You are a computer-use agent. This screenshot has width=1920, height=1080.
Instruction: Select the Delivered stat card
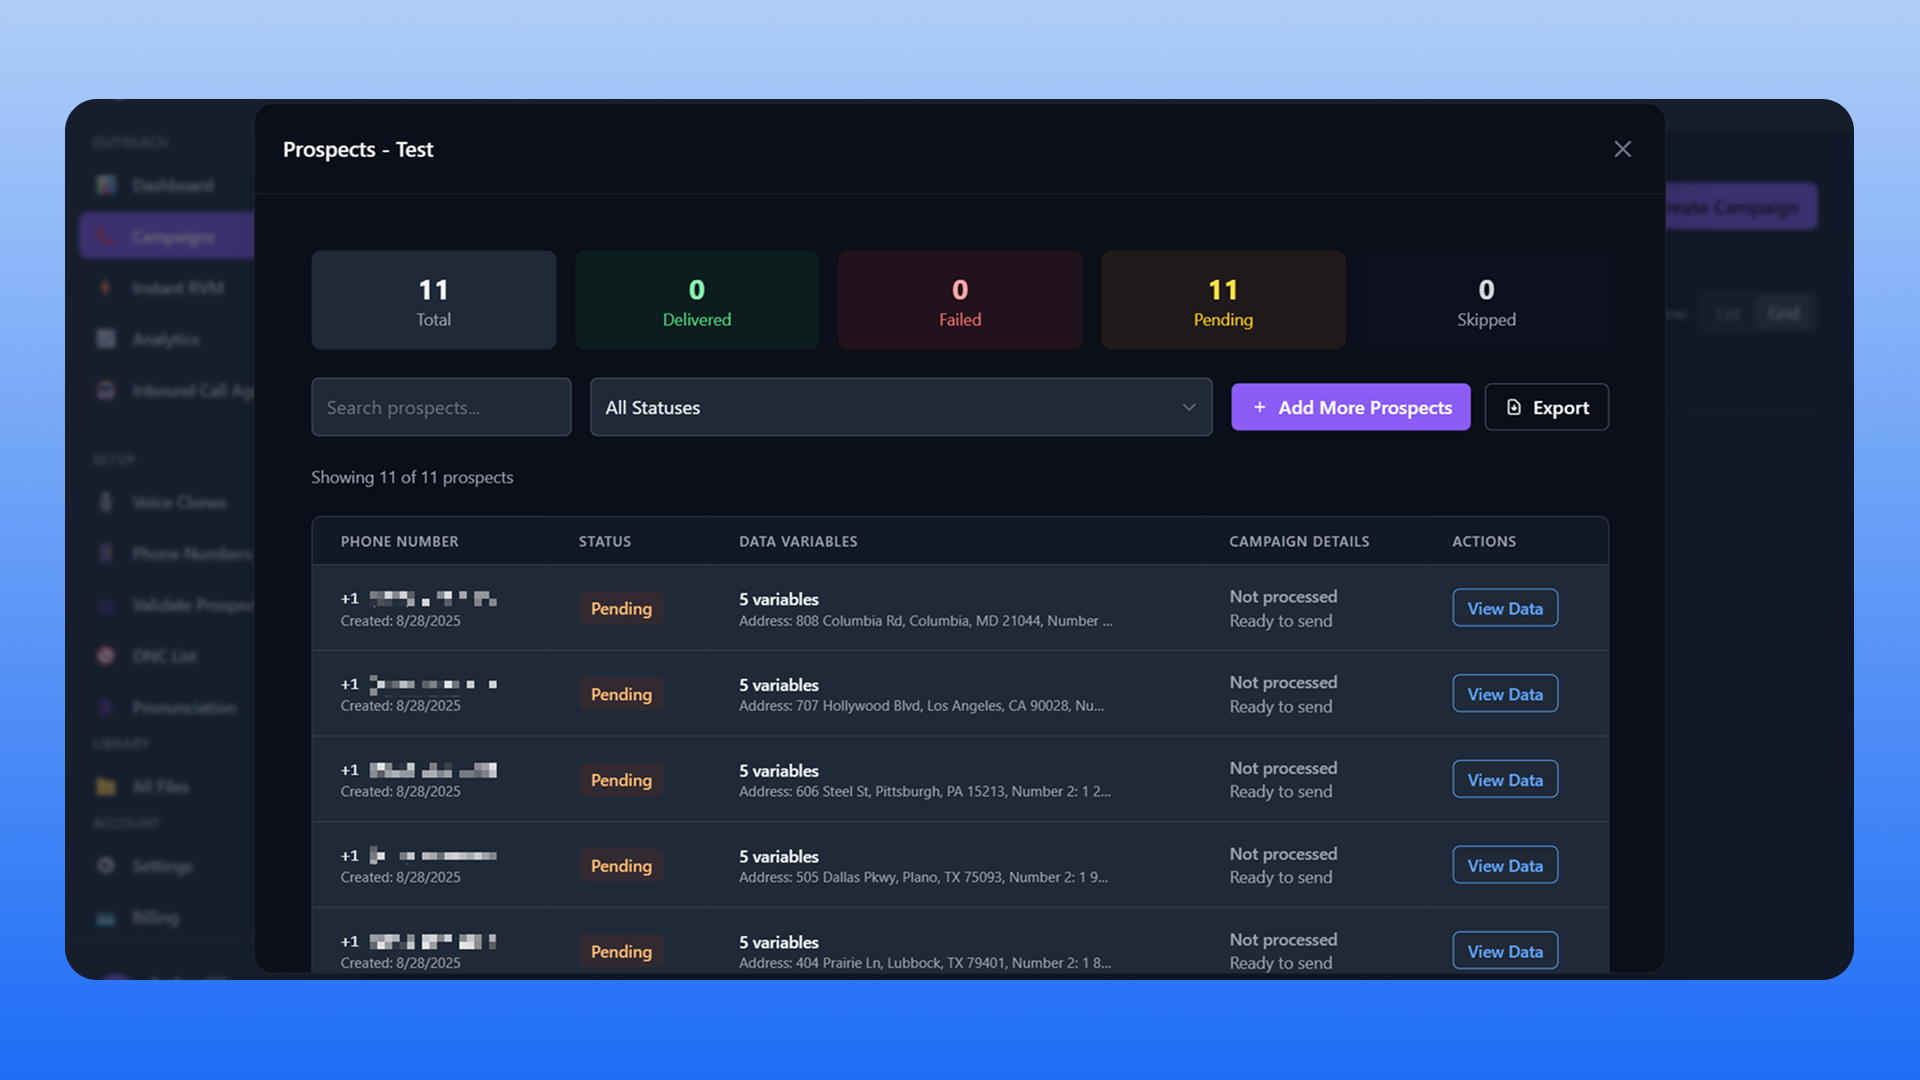(x=696, y=300)
